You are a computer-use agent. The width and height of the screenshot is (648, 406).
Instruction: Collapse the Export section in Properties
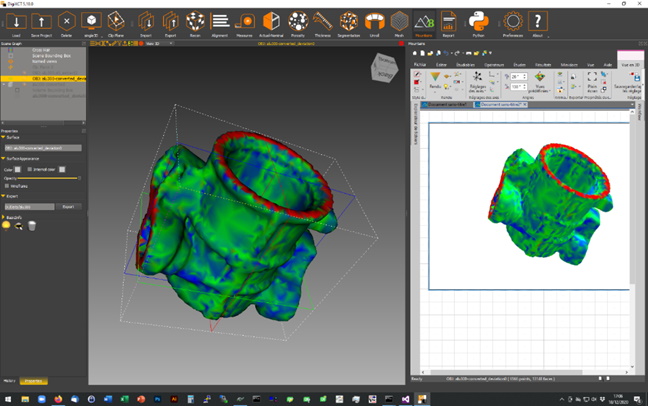[3, 196]
